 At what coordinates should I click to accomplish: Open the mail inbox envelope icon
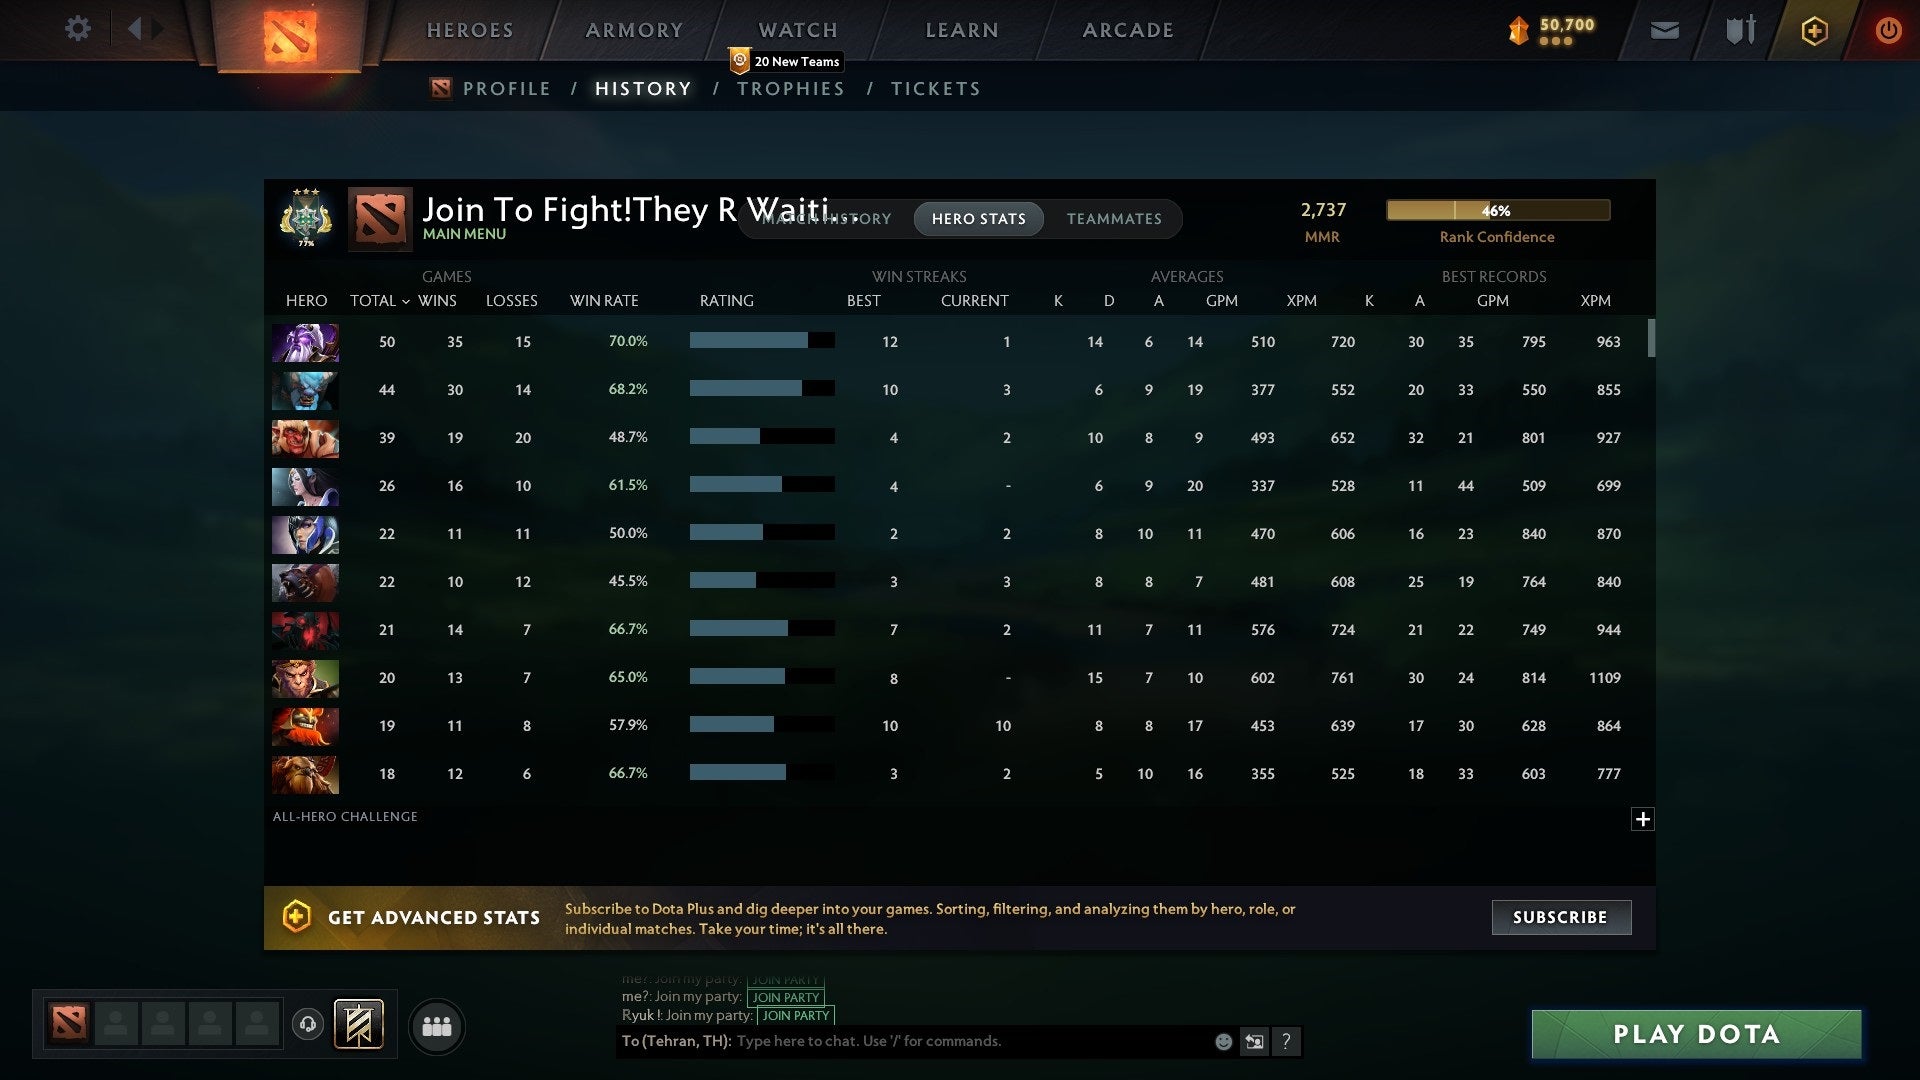1665,30
